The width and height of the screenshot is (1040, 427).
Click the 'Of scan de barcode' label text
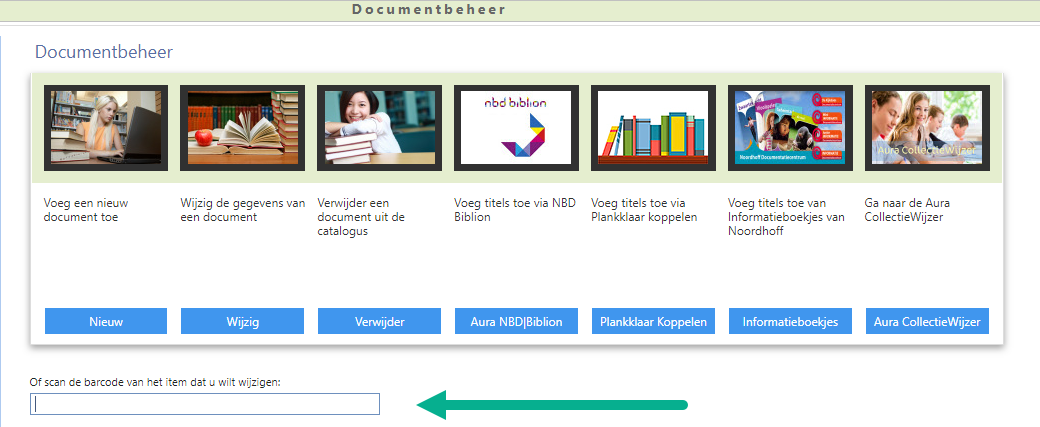point(154,381)
